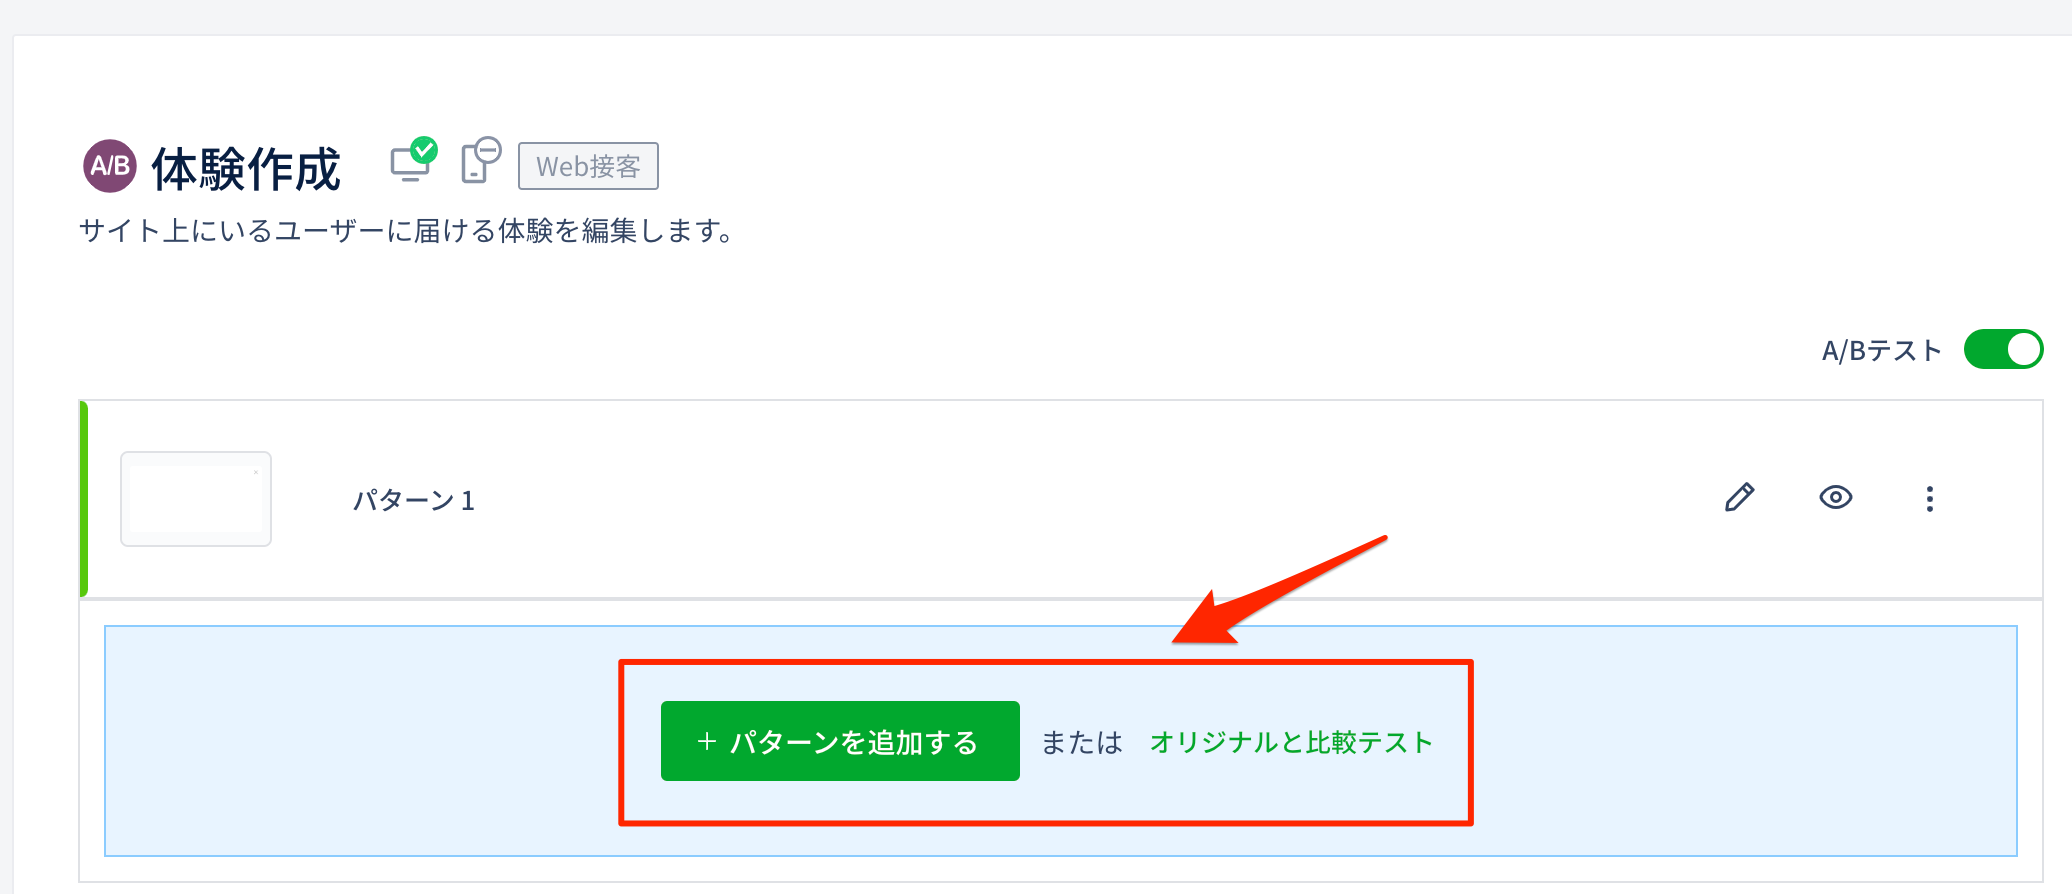Click the green accent bar beside パターン 1

(x=84, y=498)
